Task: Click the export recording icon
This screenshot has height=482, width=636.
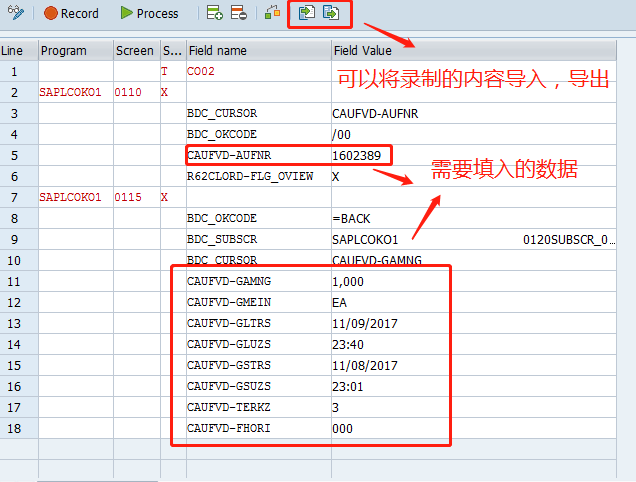Action: (x=331, y=13)
